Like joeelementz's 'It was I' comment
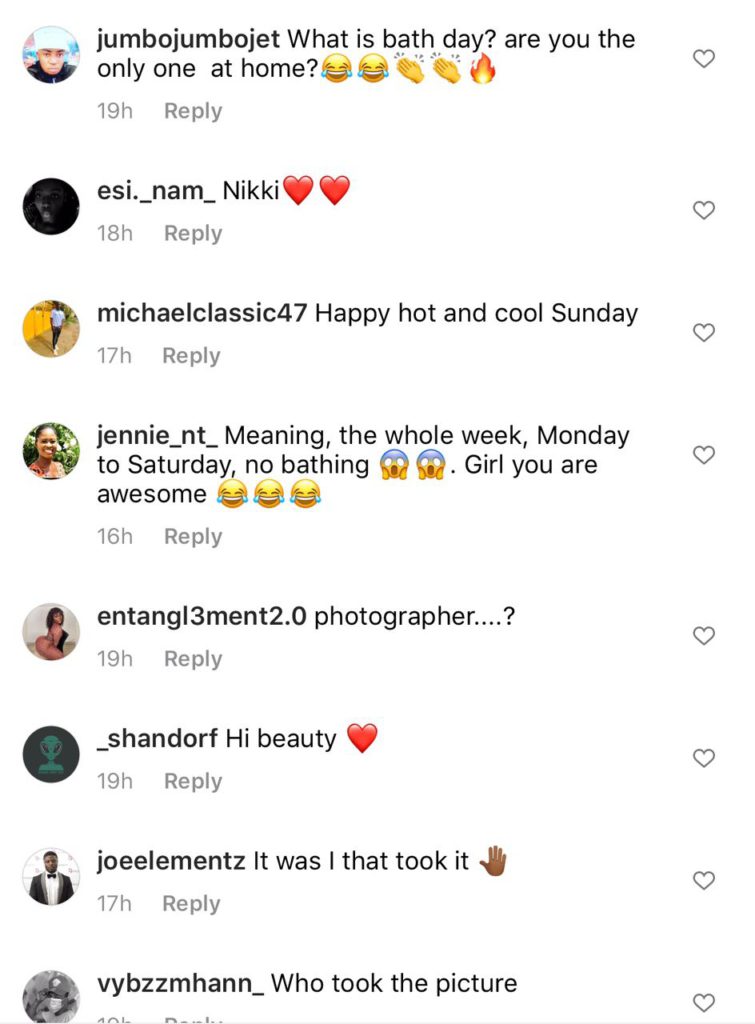 pos(704,881)
